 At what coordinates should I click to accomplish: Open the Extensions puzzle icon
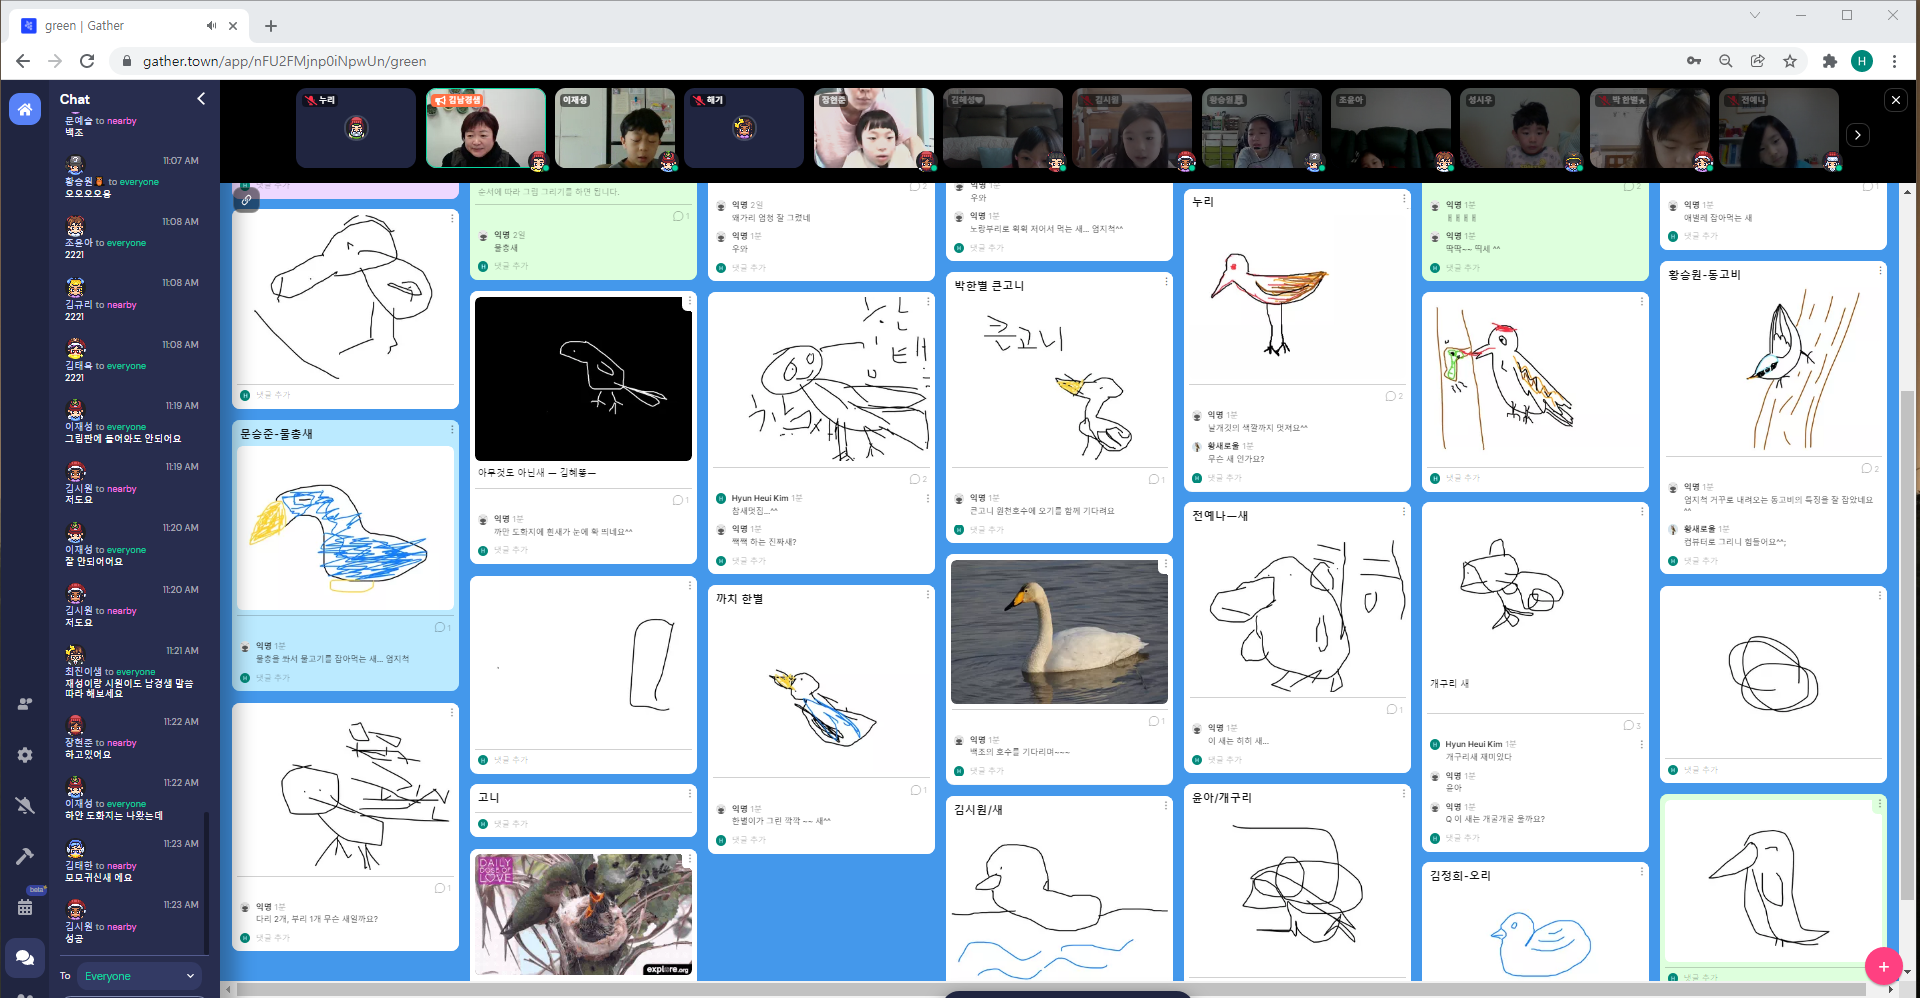point(1830,61)
